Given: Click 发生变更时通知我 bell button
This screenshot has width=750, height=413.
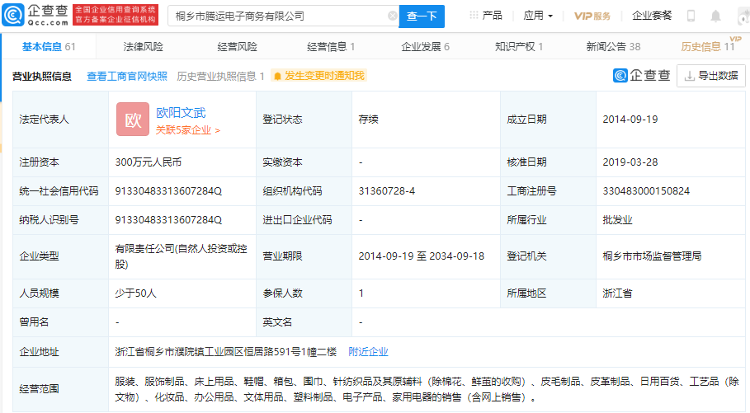Looking at the screenshot, I should (319, 76).
